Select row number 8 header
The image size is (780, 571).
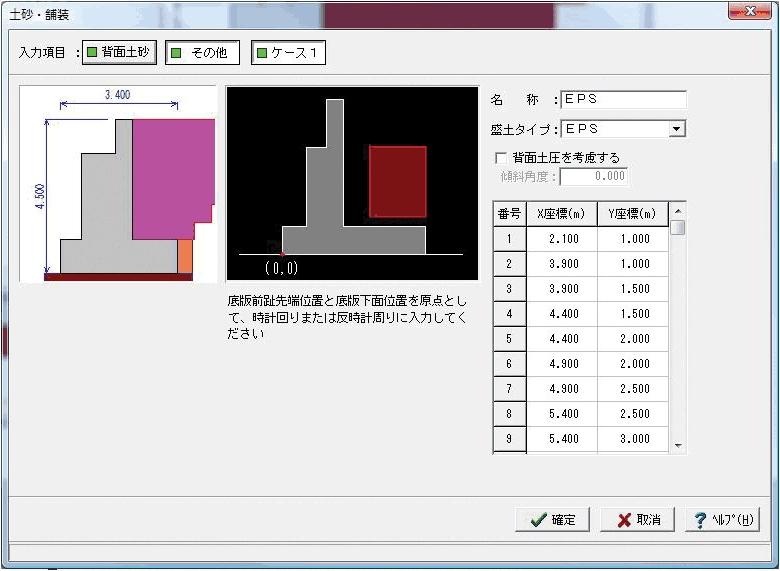[x=509, y=414]
